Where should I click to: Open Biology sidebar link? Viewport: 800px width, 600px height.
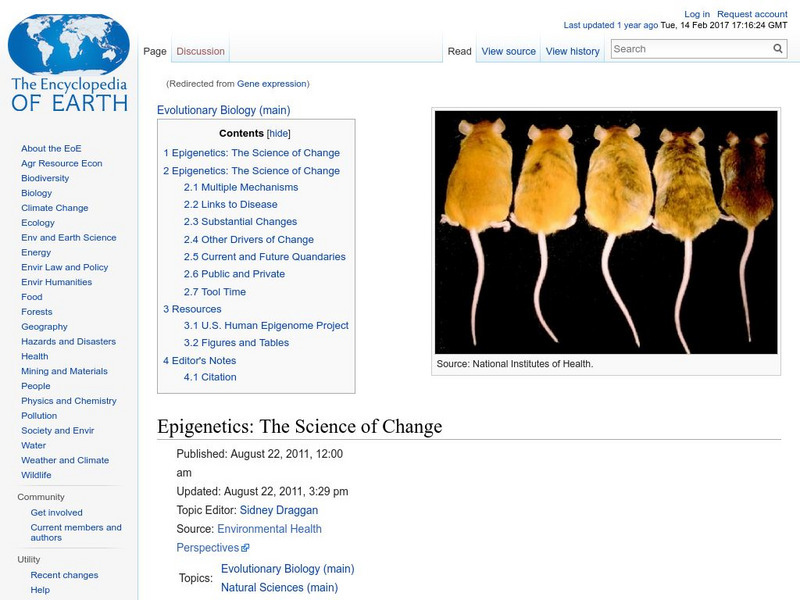pyautogui.click(x=37, y=193)
